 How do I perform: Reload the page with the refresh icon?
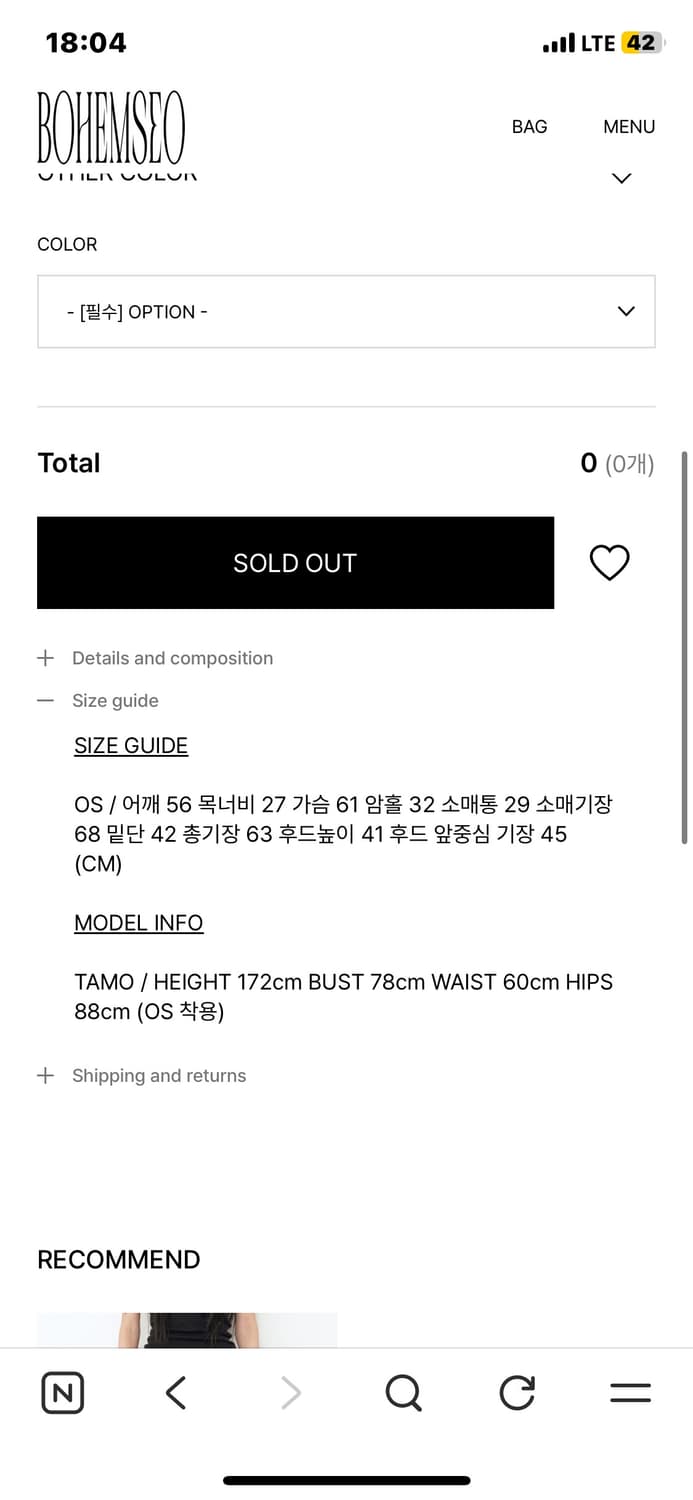point(516,1392)
